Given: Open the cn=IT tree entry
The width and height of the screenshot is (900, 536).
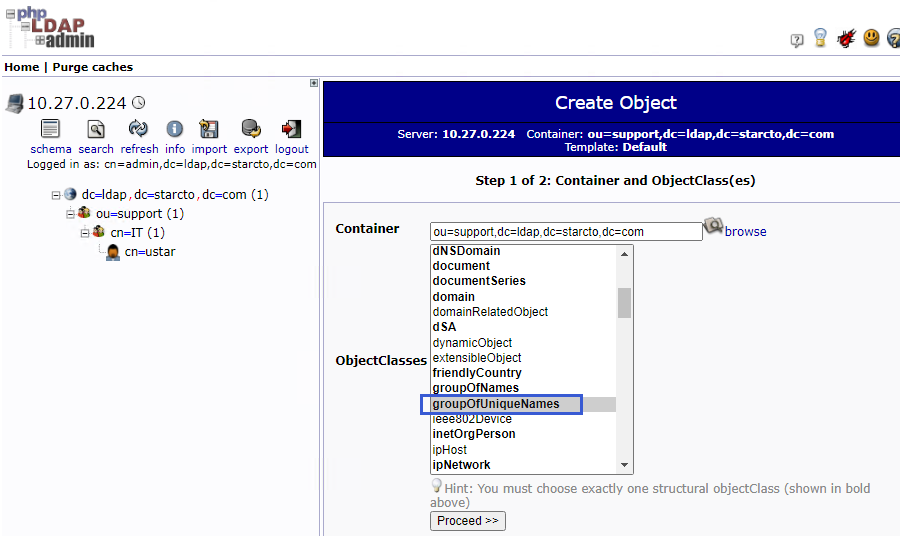Looking at the screenshot, I should 138,232.
